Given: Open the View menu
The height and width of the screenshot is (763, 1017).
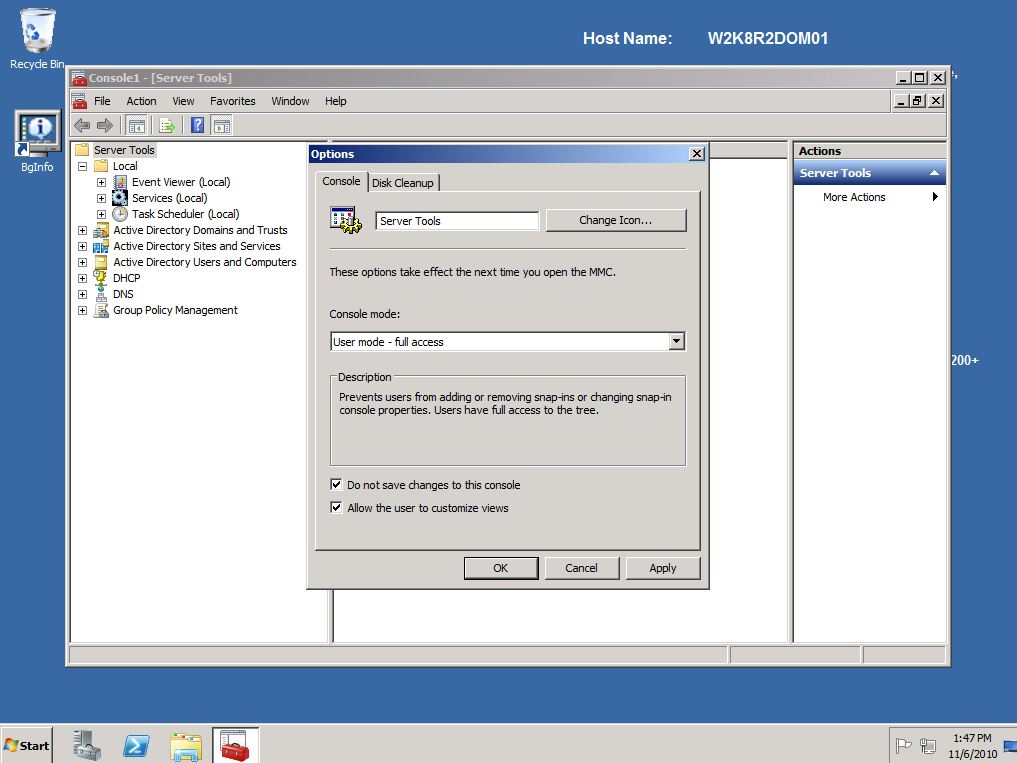Looking at the screenshot, I should point(183,101).
